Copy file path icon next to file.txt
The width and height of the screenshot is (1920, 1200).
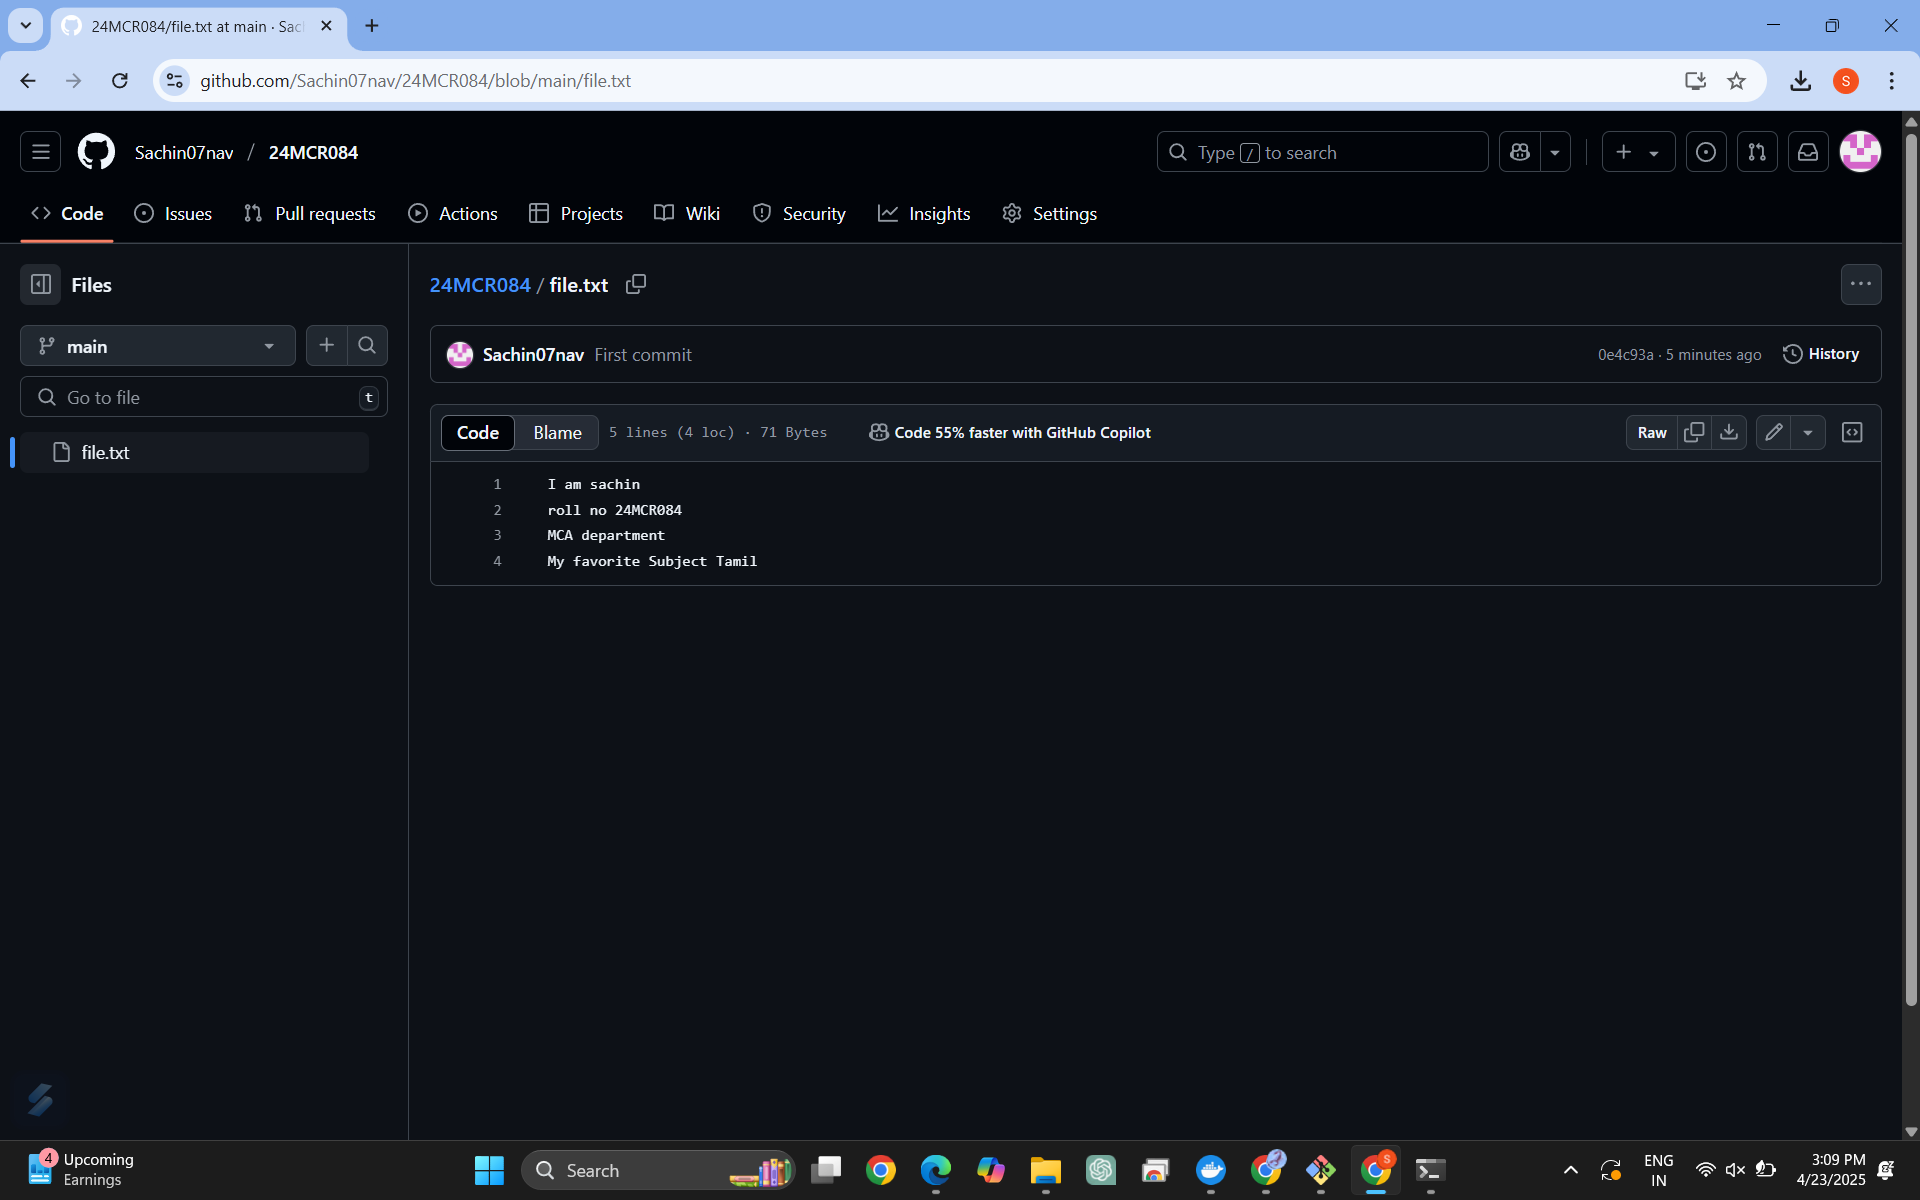(x=636, y=284)
